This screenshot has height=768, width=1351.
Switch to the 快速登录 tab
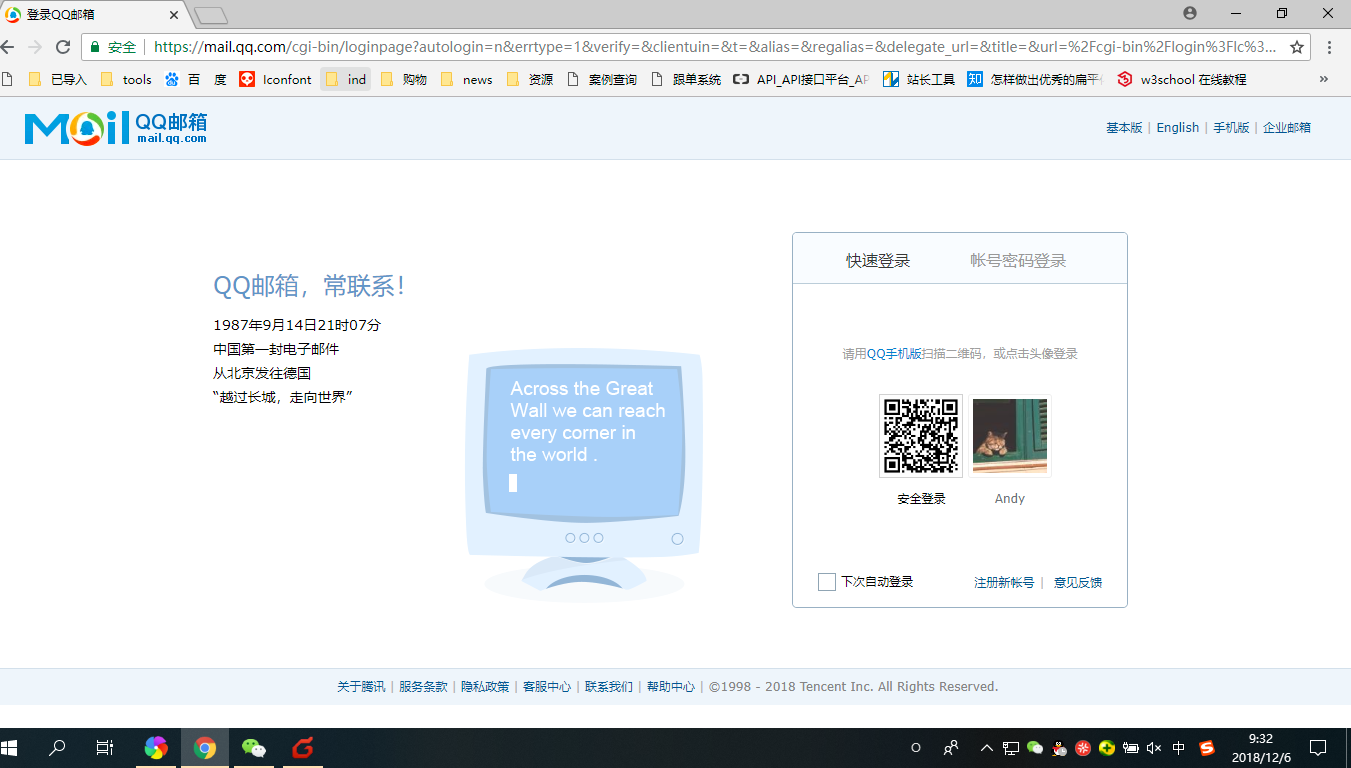pos(878,261)
